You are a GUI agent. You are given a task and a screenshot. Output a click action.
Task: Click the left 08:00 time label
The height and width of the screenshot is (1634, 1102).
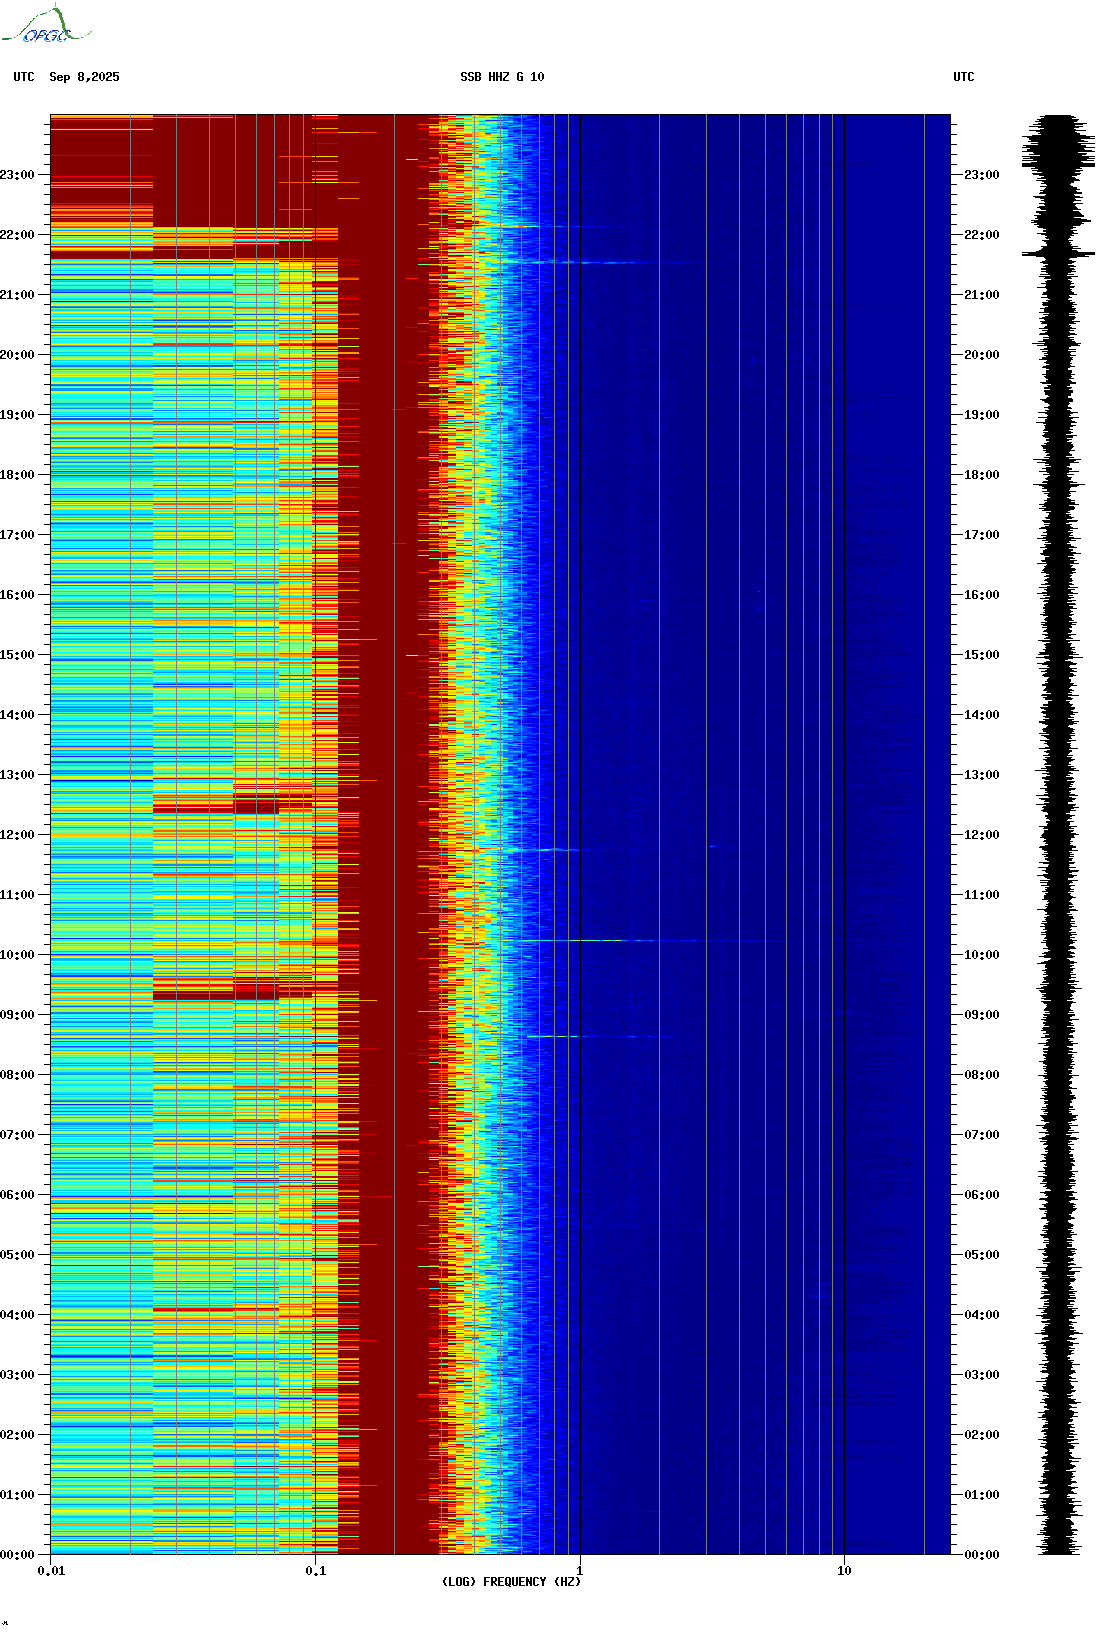click(x=17, y=1075)
